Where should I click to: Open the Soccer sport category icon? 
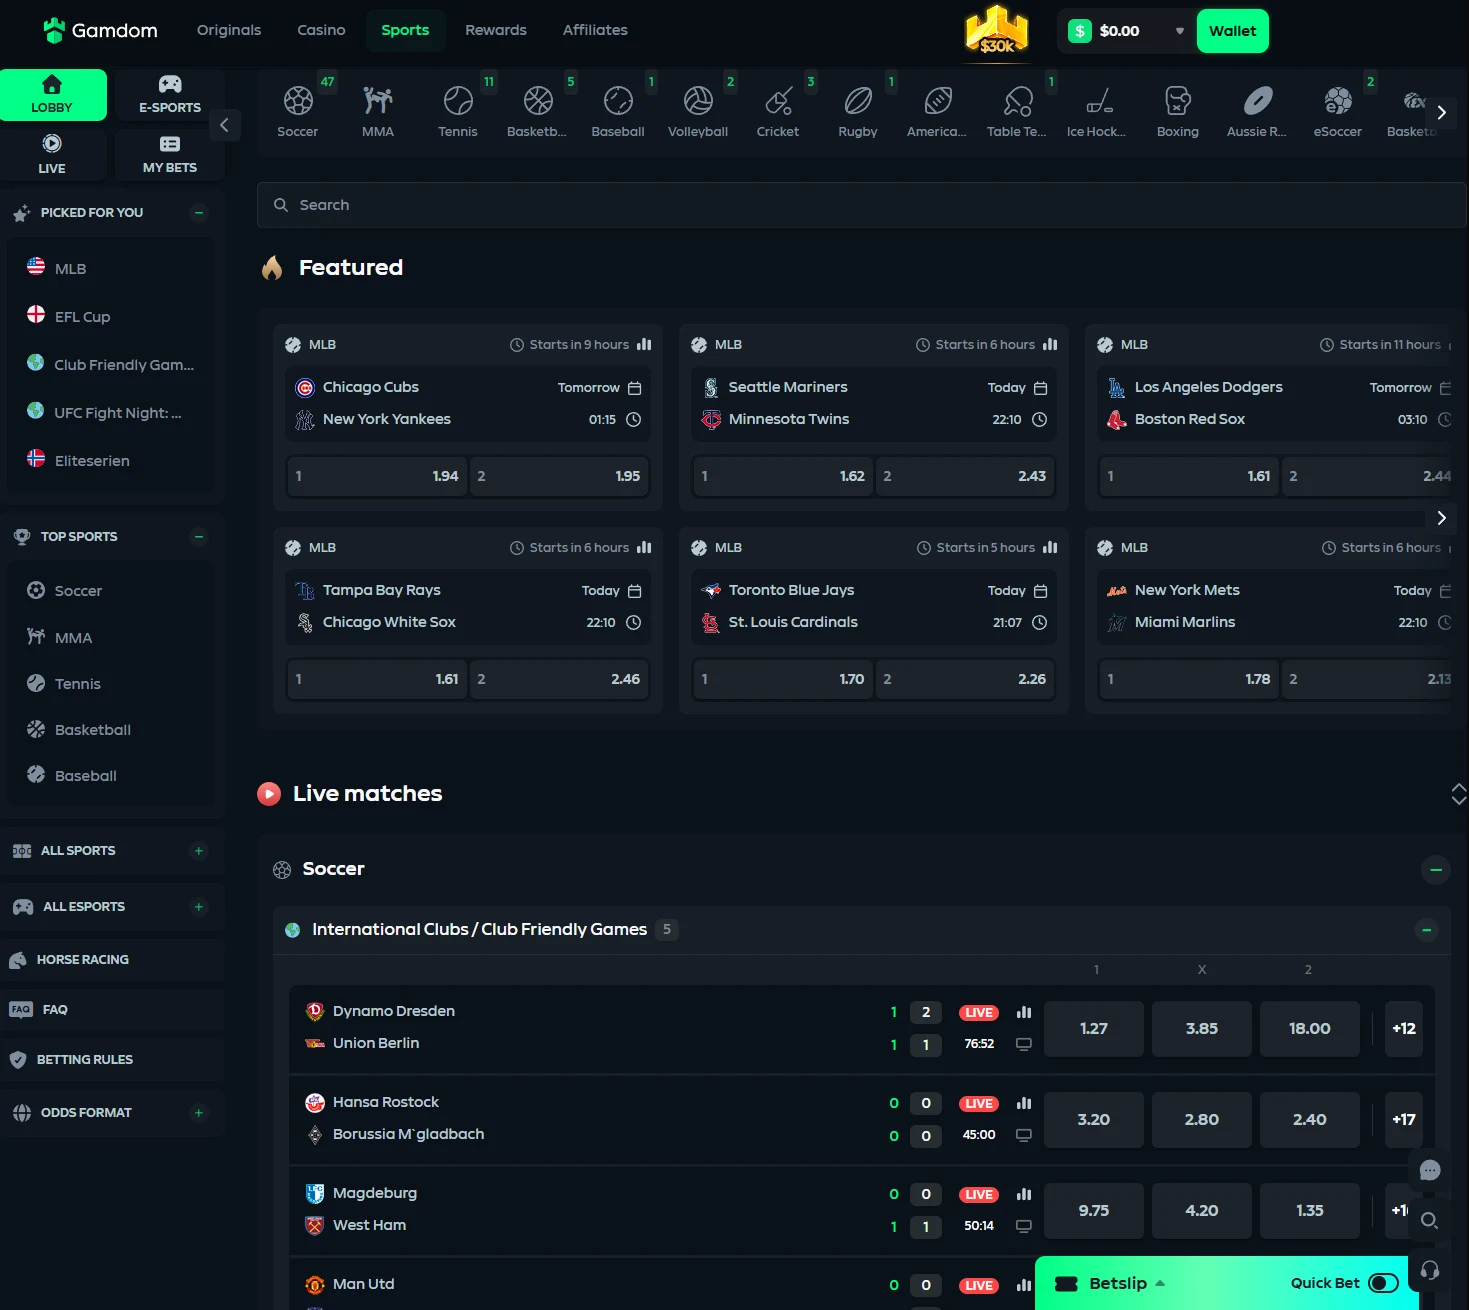(298, 111)
